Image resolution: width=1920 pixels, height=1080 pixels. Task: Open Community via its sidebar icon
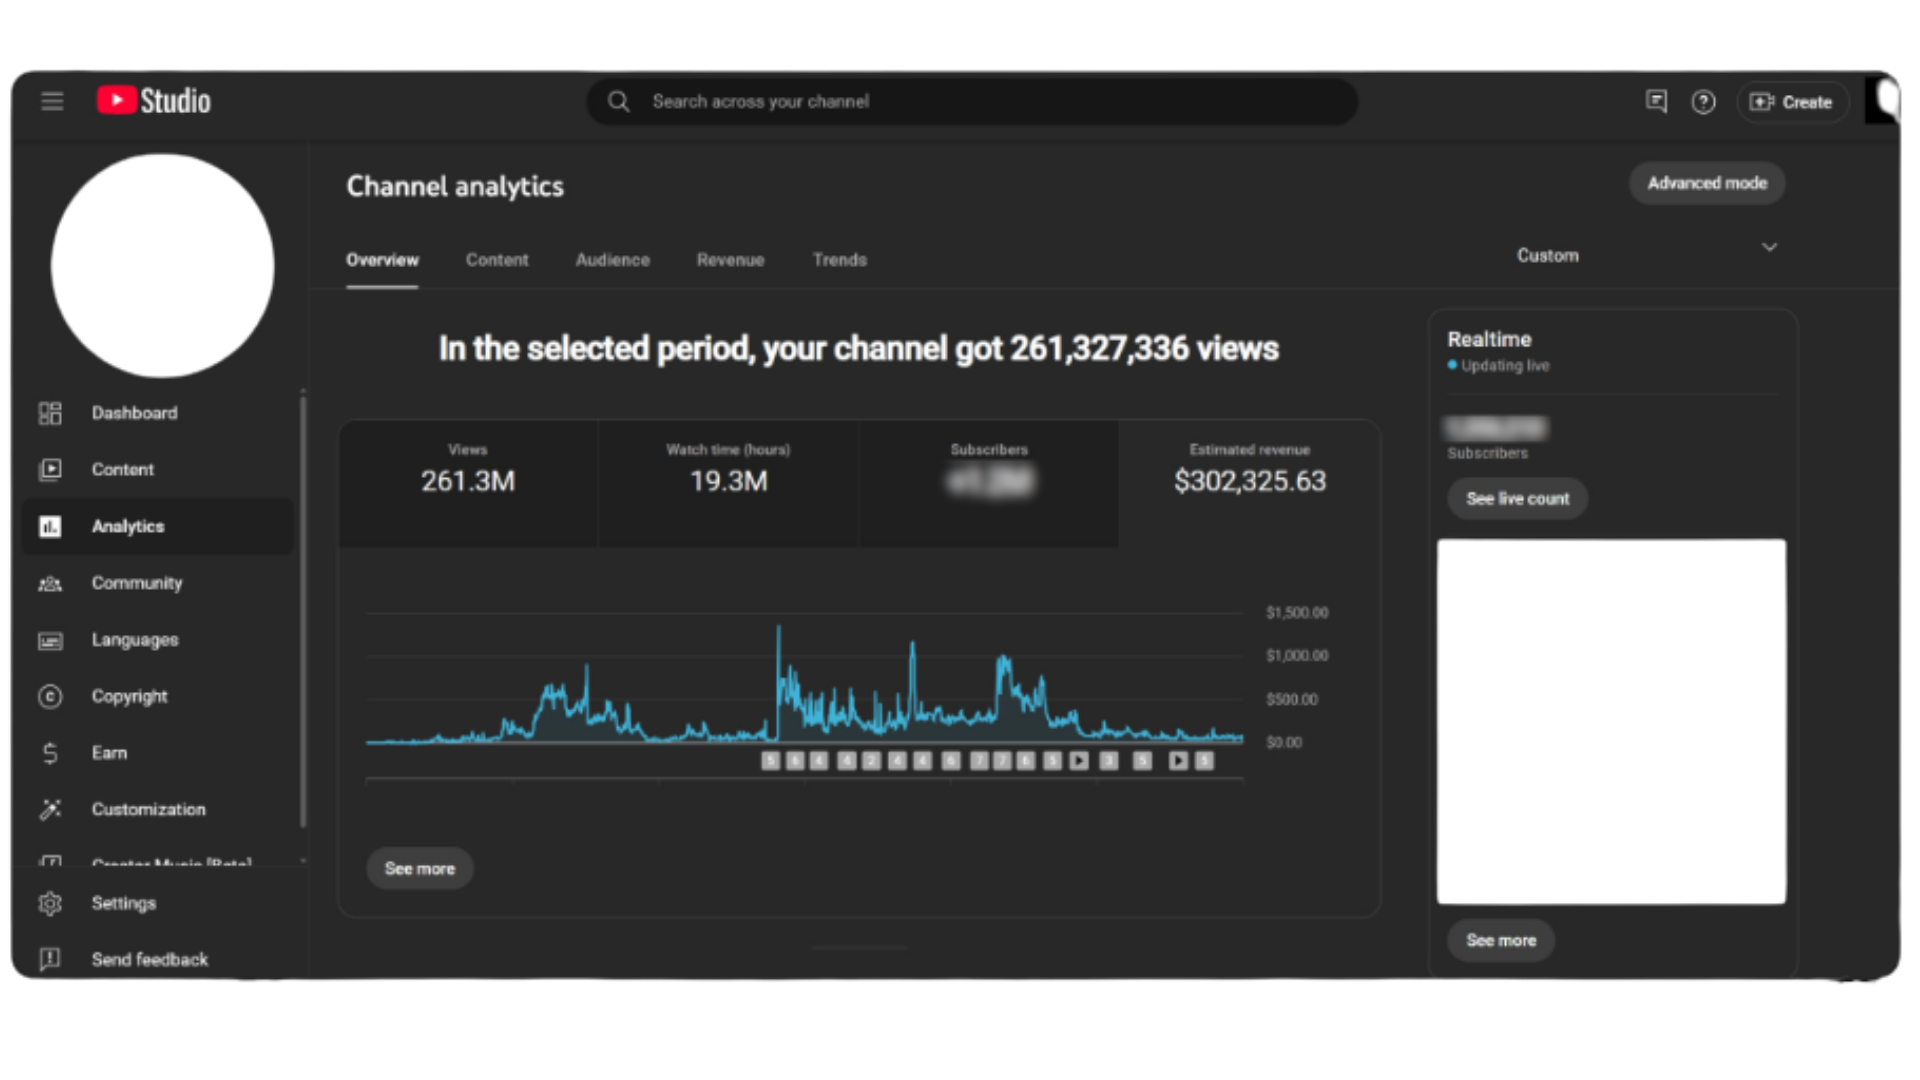(x=50, y=583)
